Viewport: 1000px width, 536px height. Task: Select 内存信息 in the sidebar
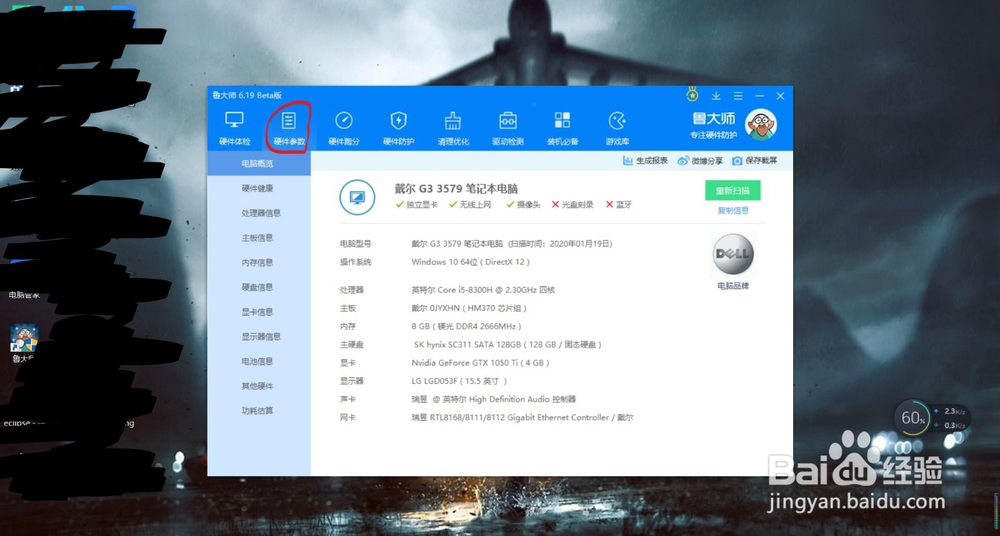coord(258,262)
